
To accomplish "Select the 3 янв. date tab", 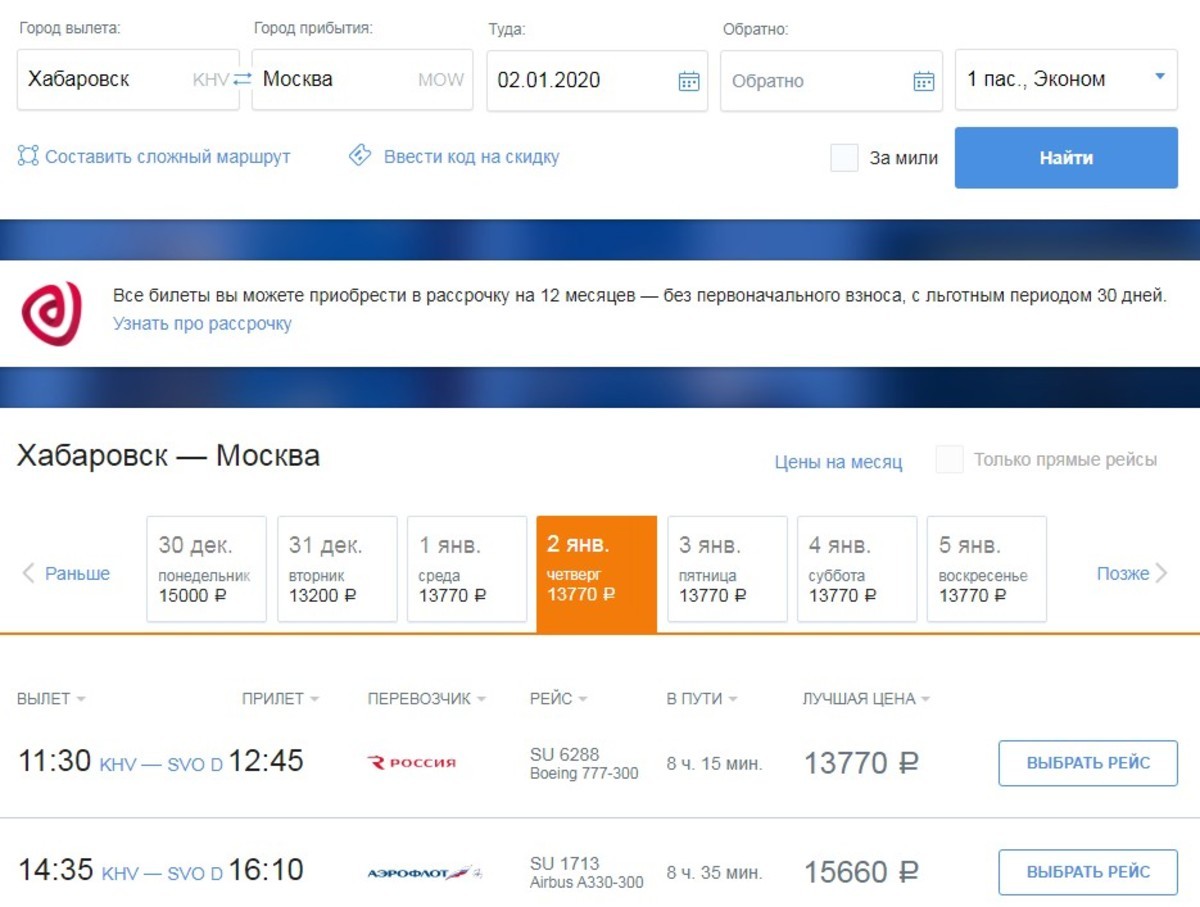I will (x=727, y=570).
